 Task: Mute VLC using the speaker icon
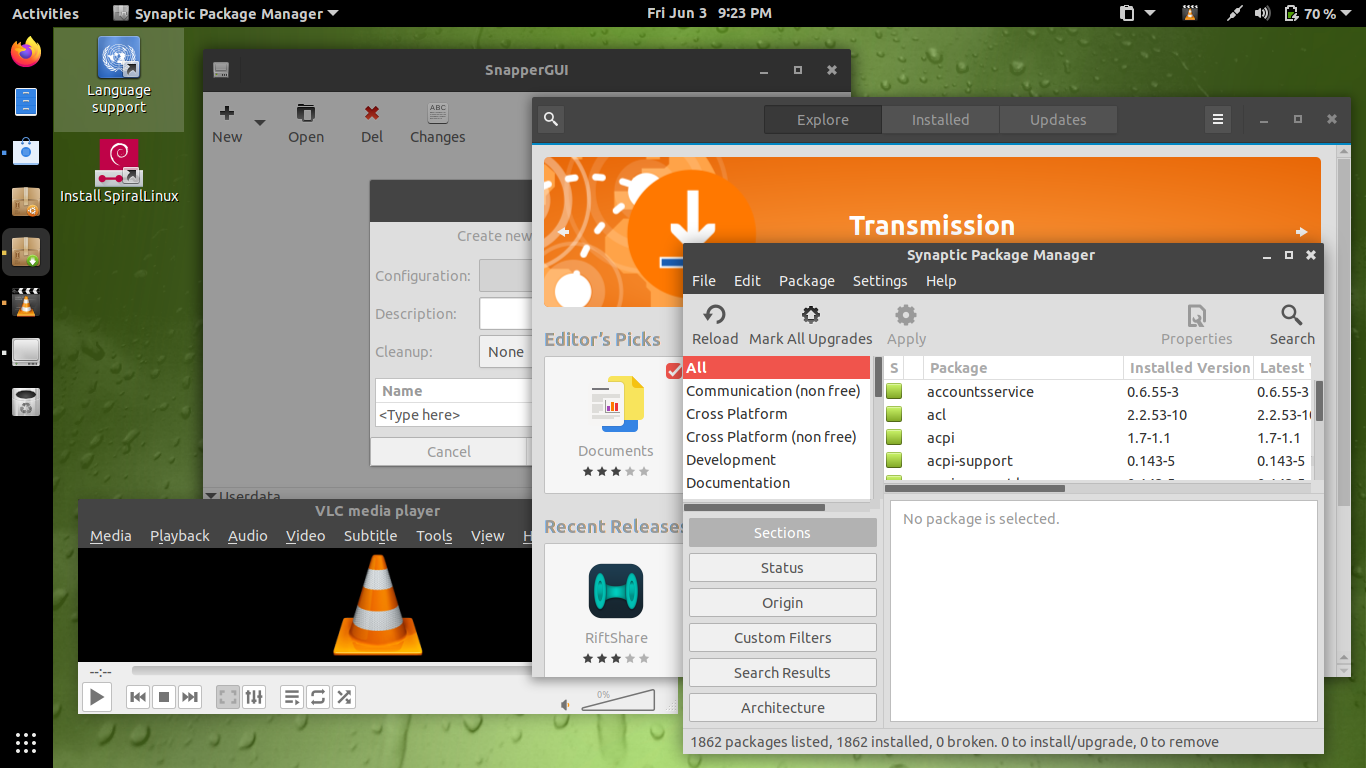pos(566,704)
